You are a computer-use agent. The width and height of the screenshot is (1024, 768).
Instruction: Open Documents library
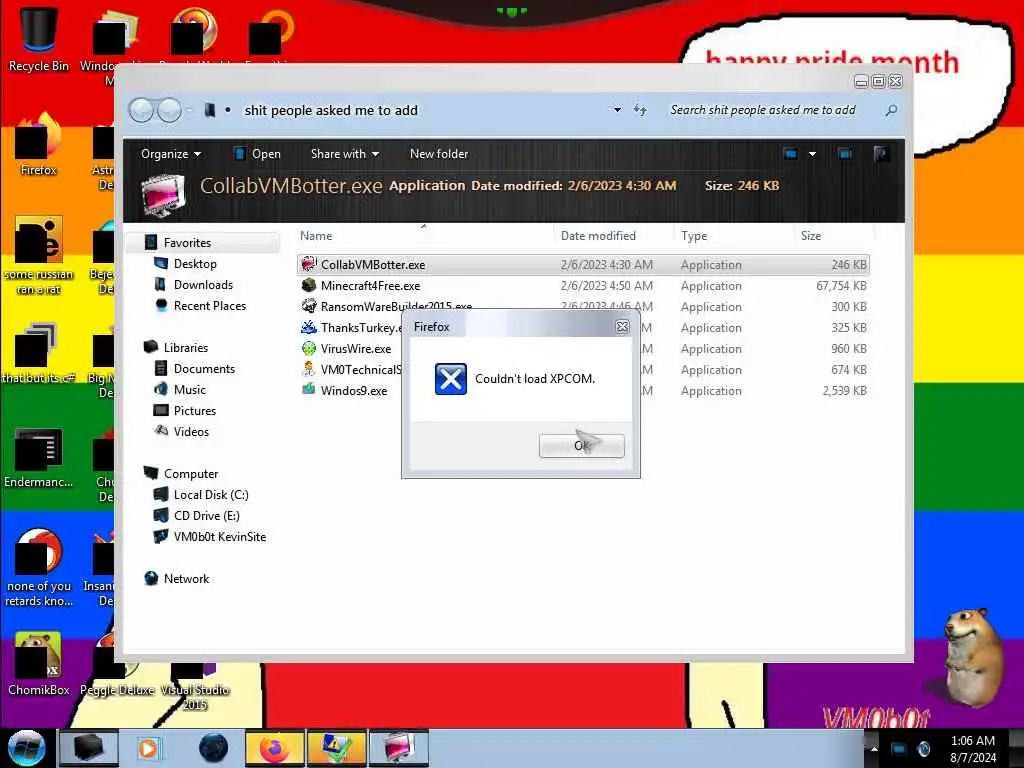[x=204, y=368]
